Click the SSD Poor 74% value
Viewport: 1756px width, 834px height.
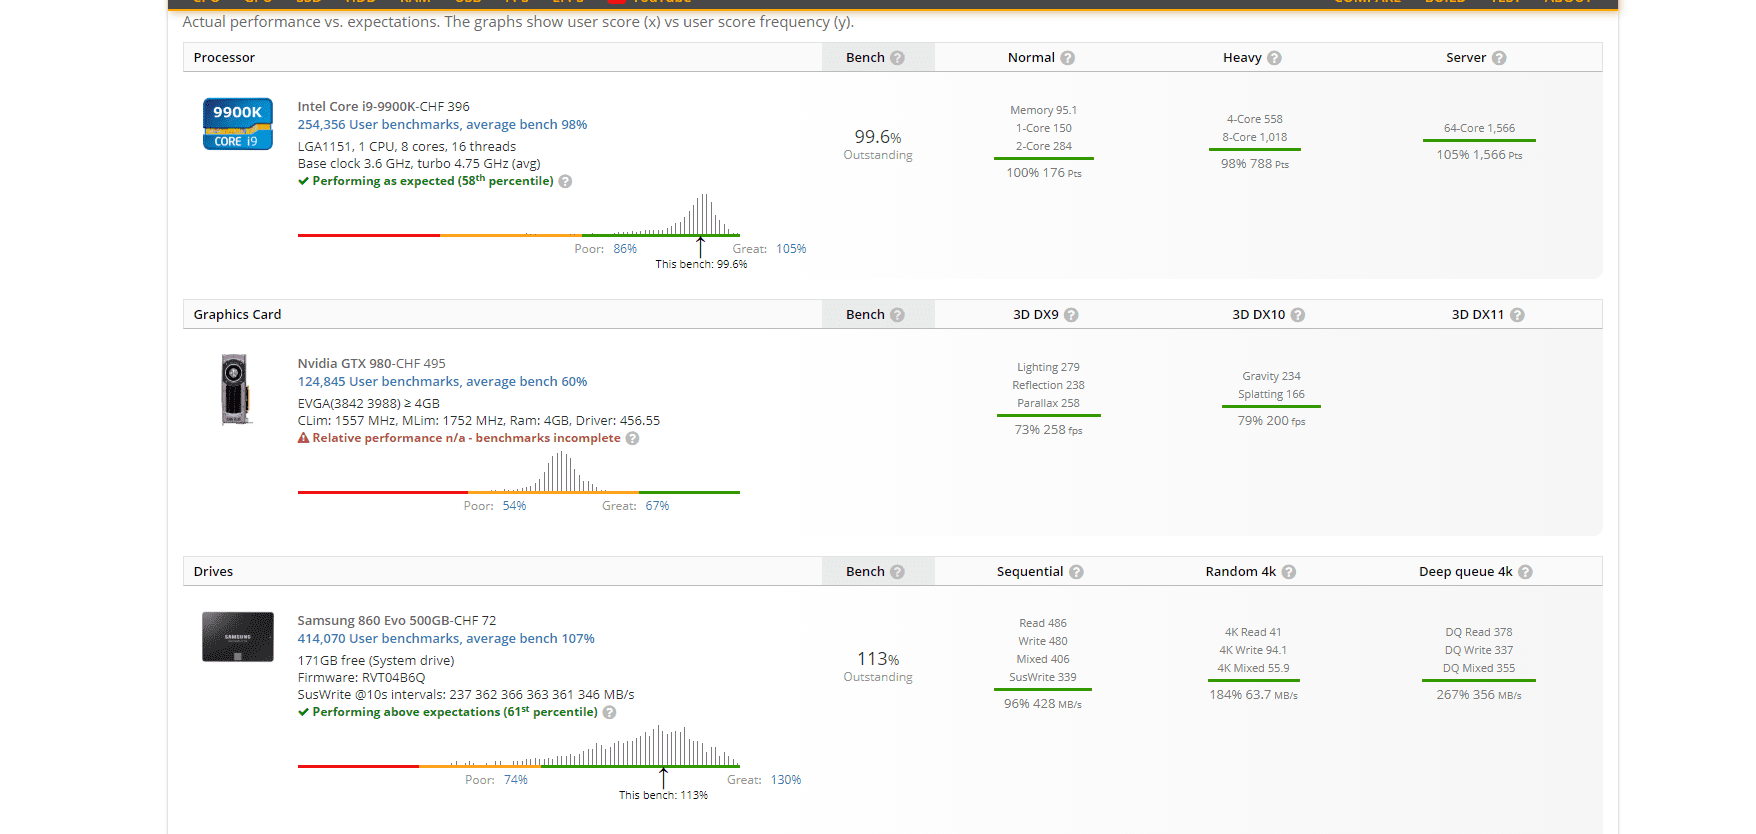coord(516,780)
